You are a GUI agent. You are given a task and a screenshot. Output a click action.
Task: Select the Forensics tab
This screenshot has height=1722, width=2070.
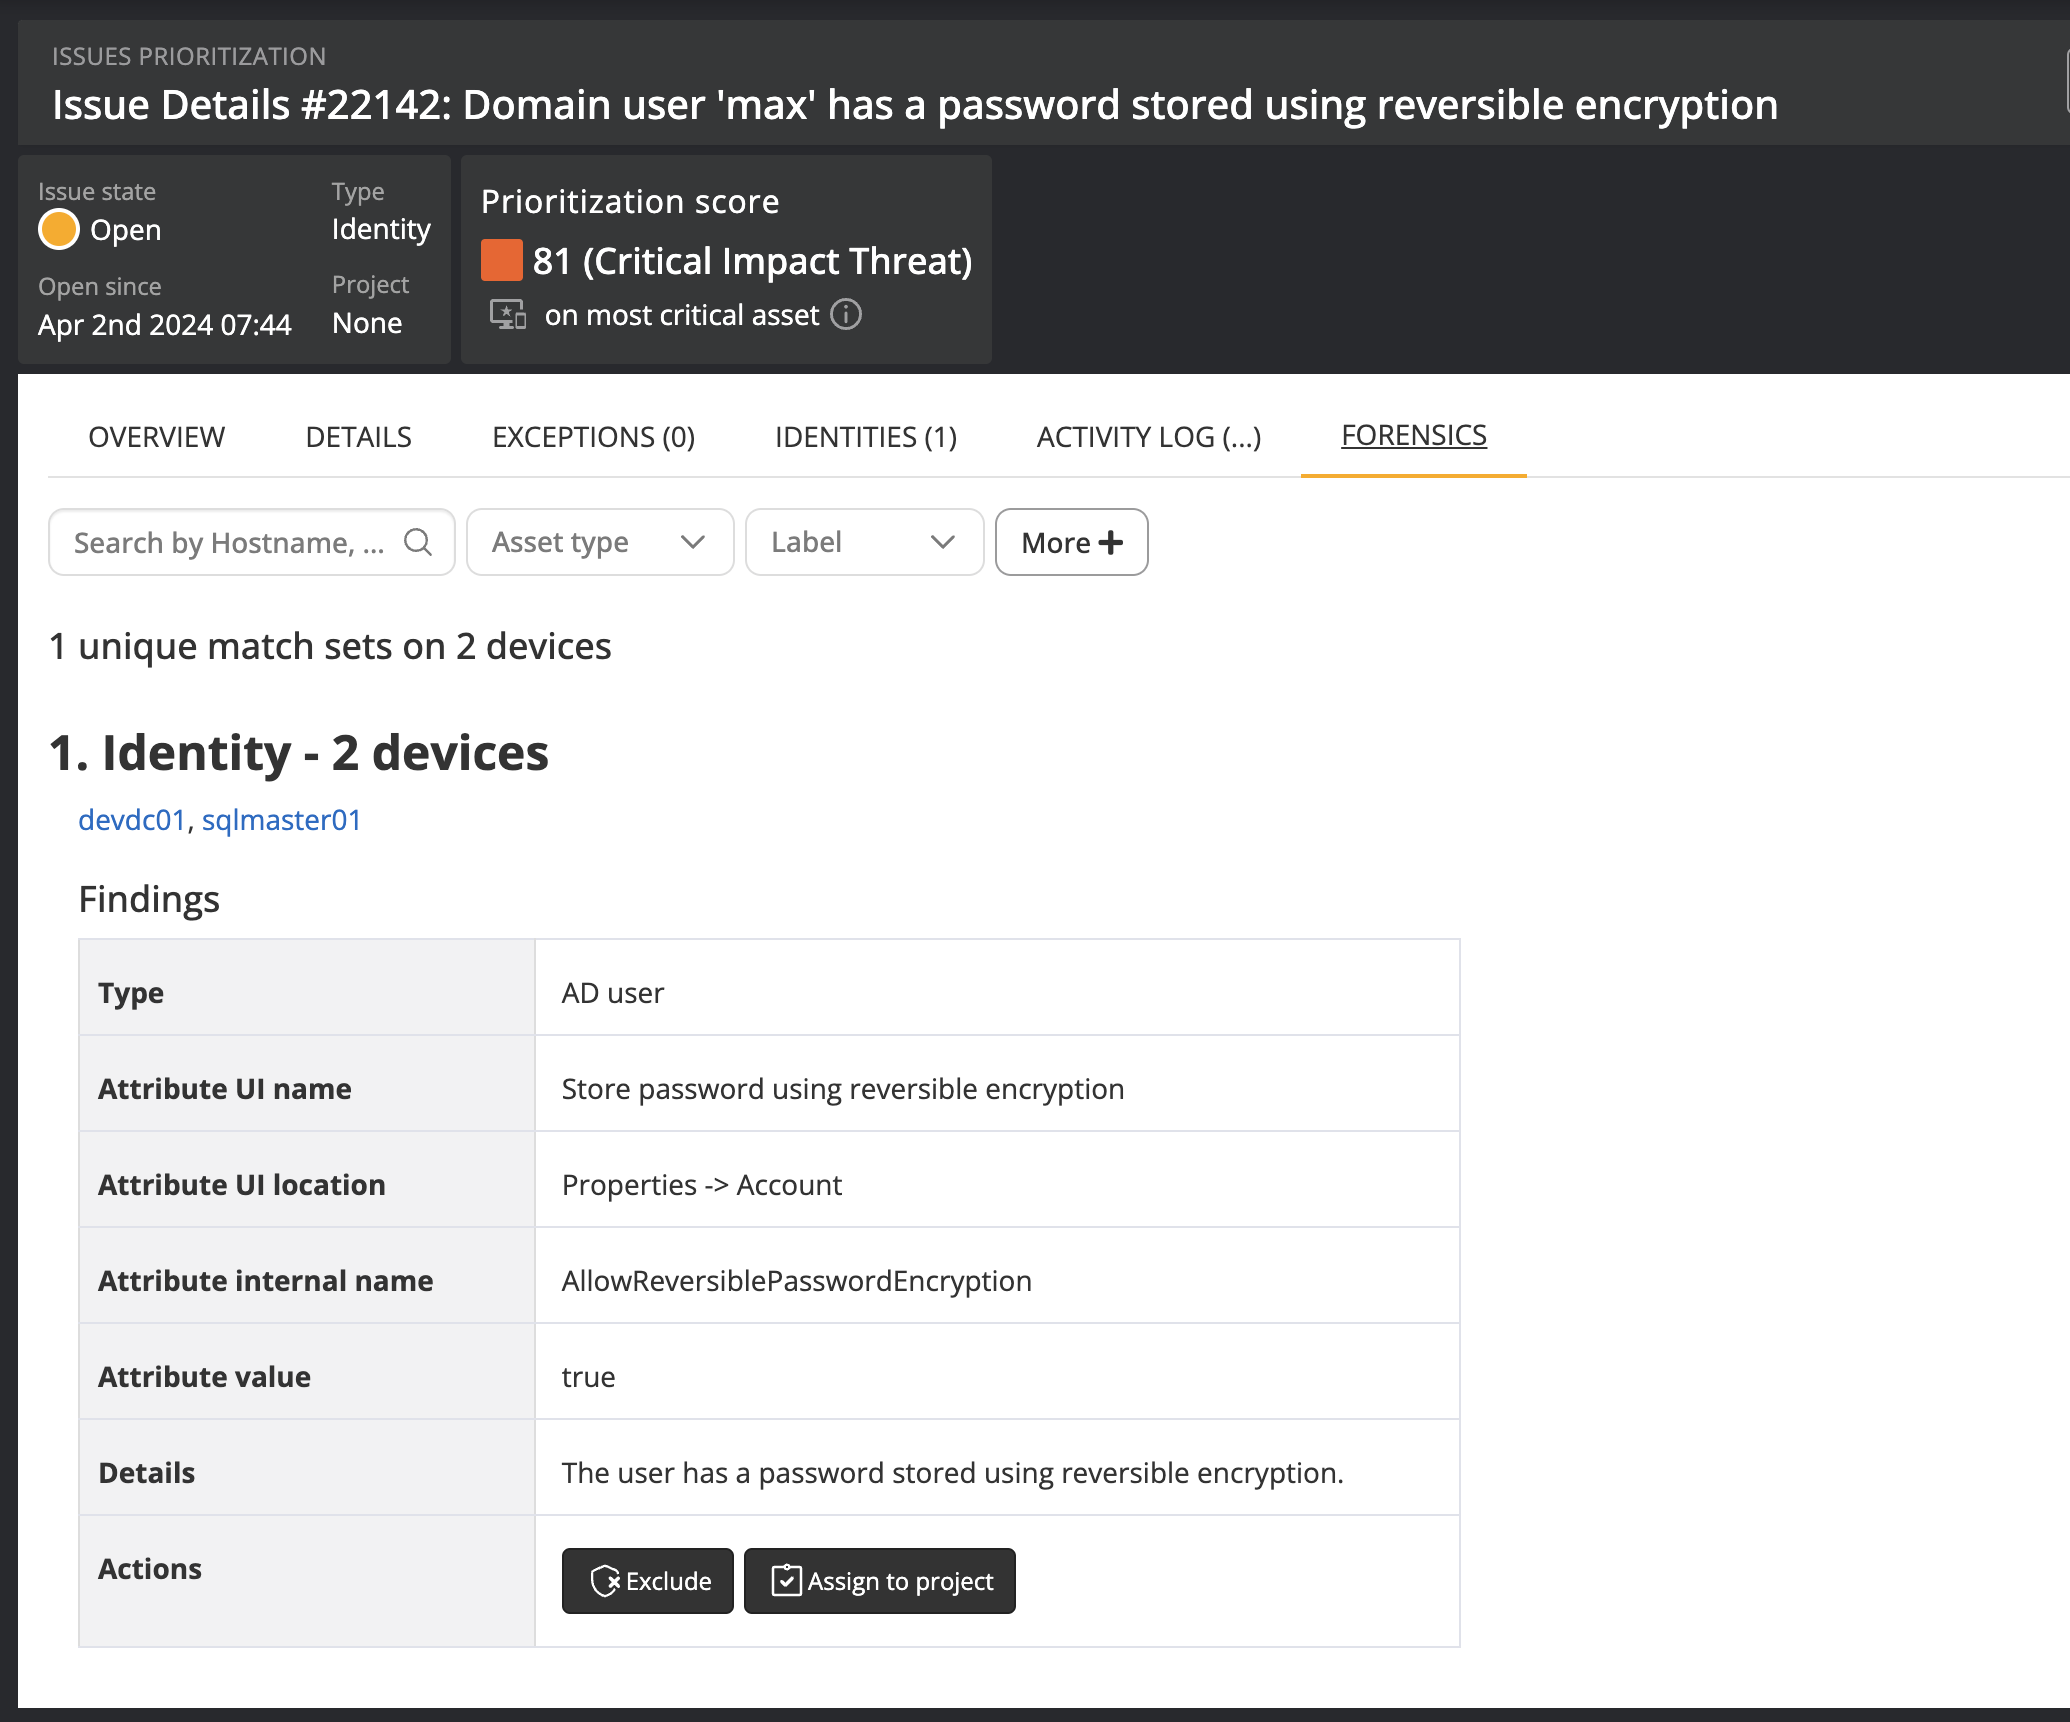(1413, 435)
